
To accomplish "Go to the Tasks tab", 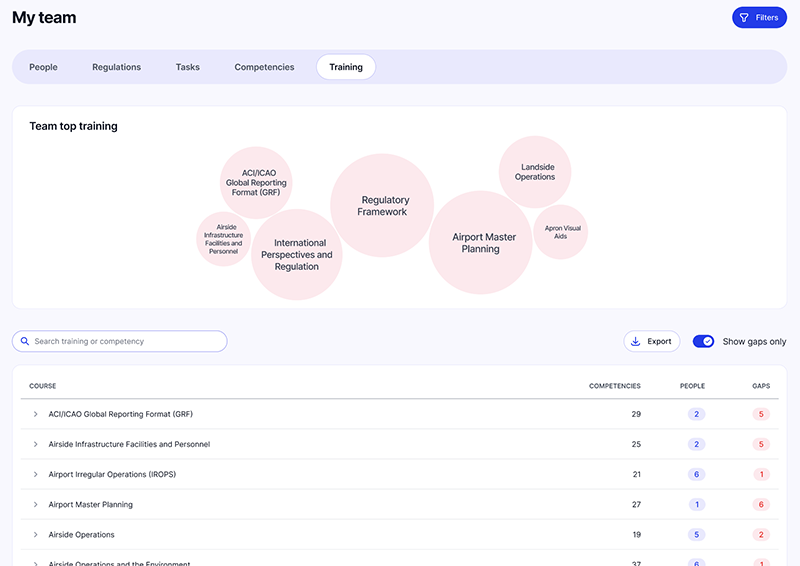I will tap(188, 67).
